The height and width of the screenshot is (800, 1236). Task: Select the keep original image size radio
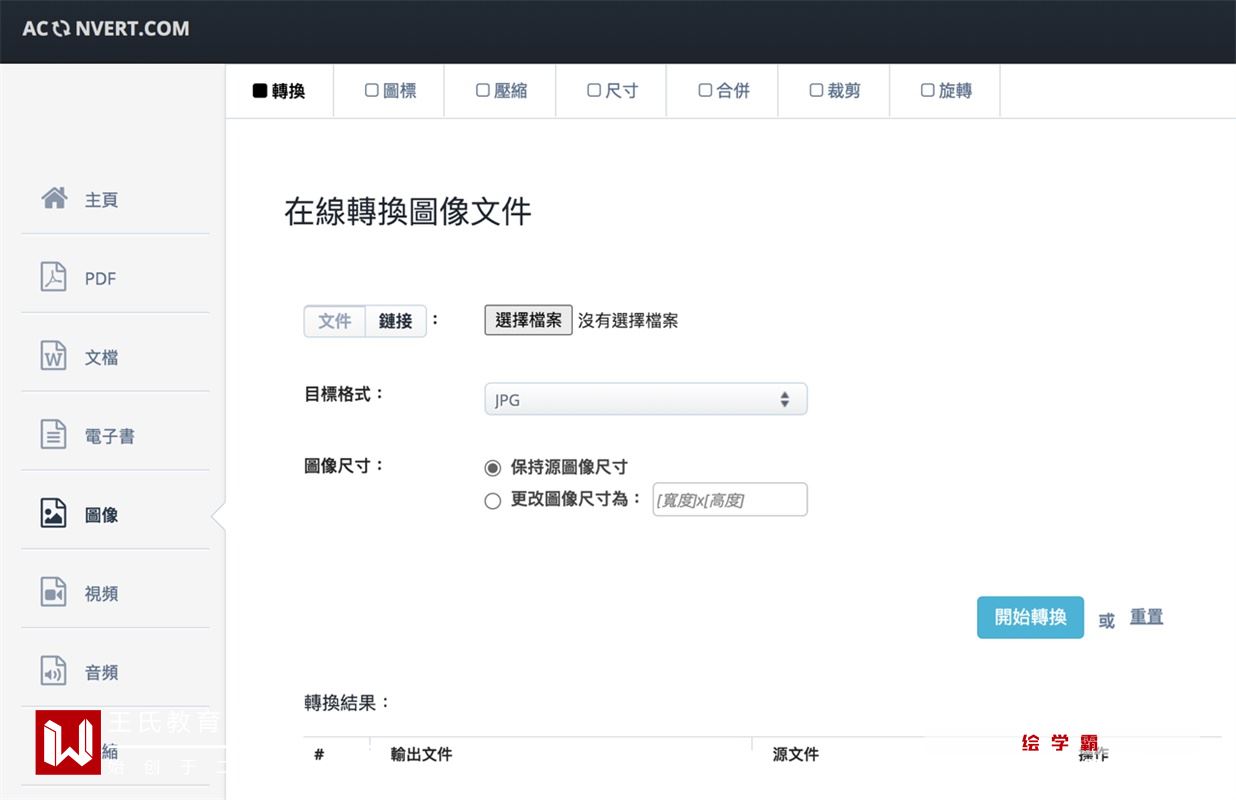(492, 468)
